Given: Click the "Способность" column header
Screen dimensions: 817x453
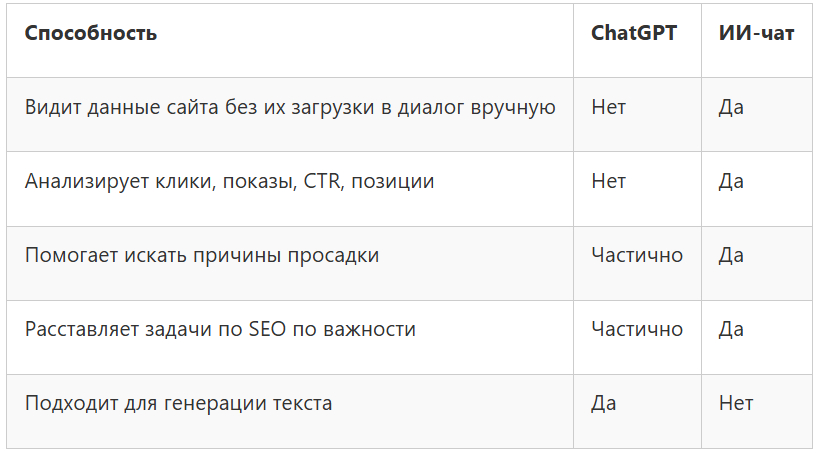Looking at the screenshot, I should (91, 33).
